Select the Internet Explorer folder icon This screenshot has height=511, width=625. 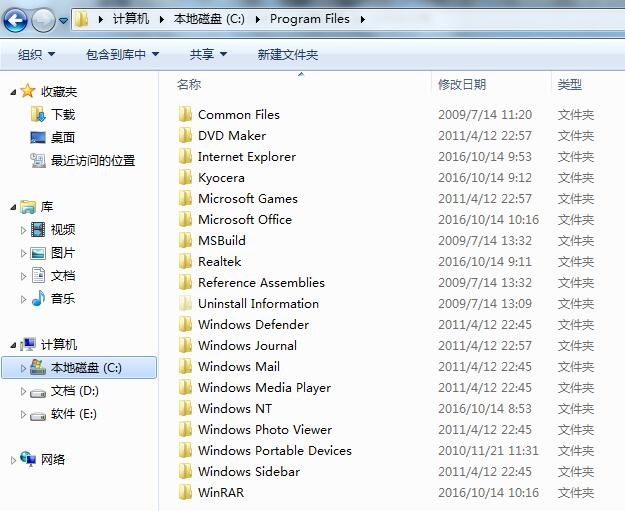[185, 156]
